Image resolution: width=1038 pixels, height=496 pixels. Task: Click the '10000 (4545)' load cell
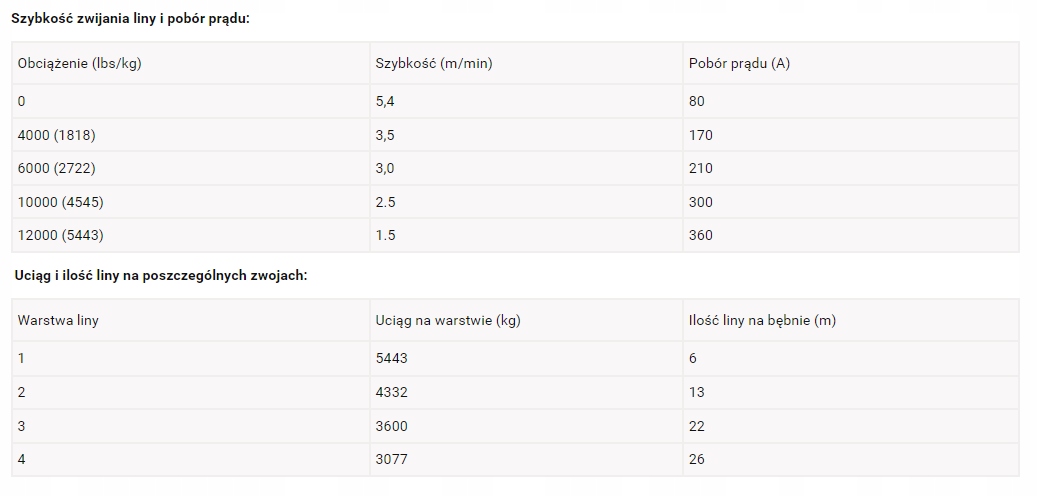[x=60, y=202]
